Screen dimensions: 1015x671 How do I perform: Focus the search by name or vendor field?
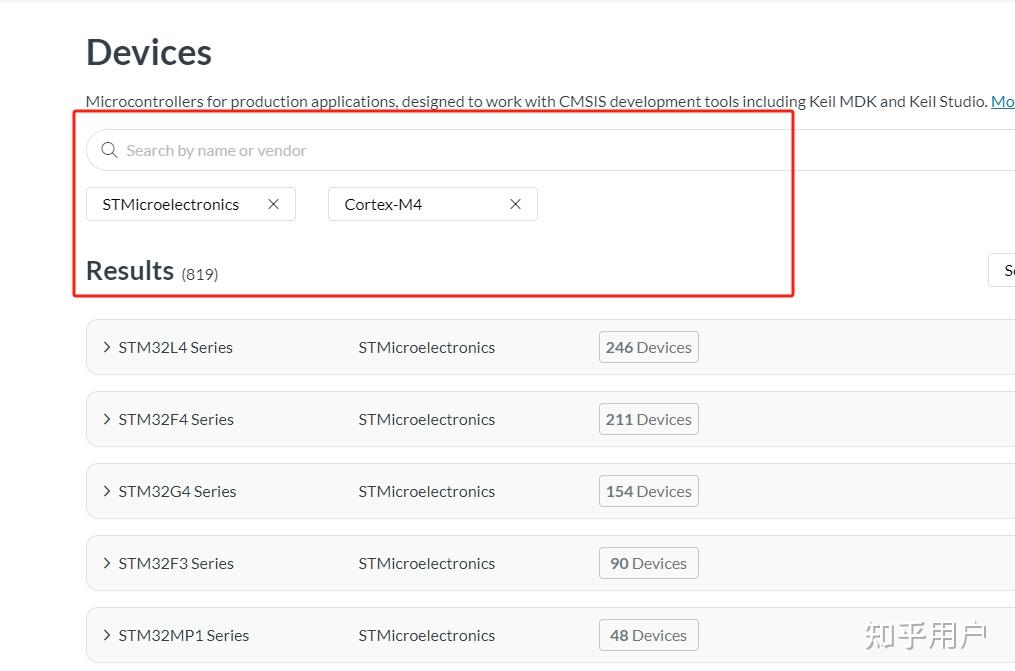(500, 150)
